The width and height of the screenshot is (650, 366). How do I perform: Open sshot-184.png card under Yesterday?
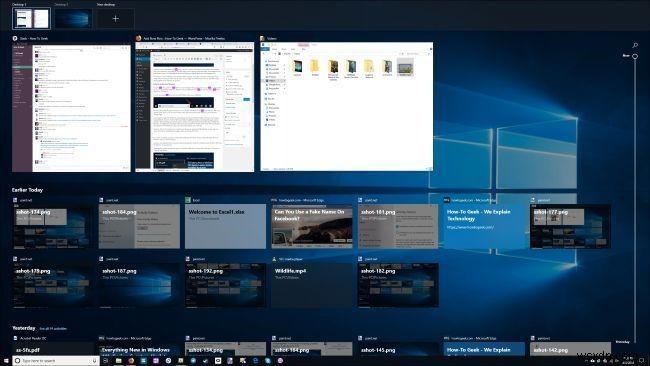[312, 349]
